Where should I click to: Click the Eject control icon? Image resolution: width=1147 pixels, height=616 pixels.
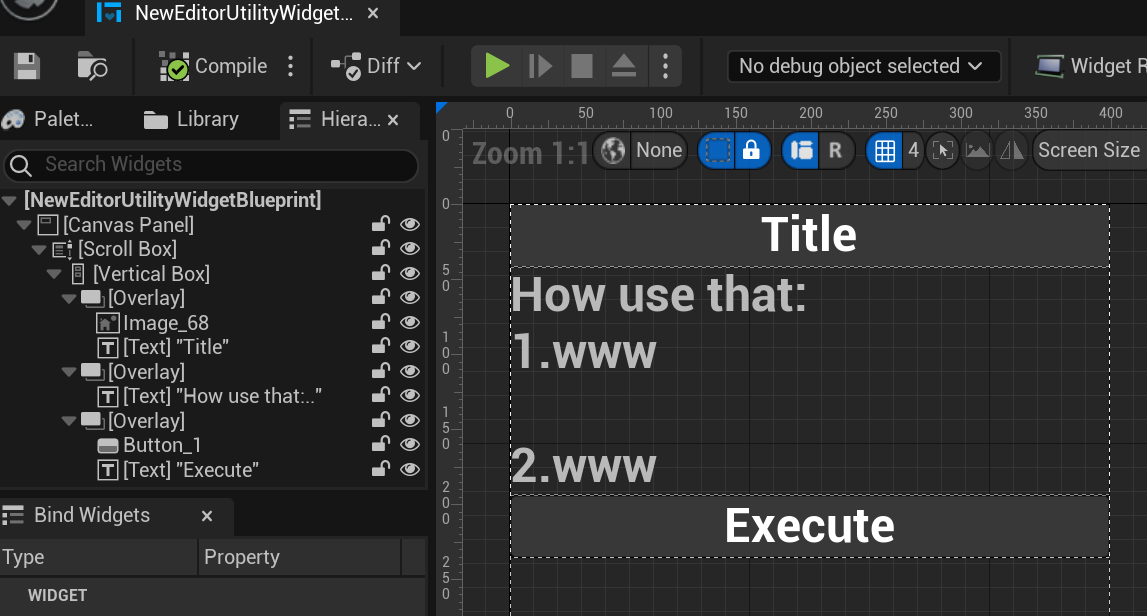[623, 66]
